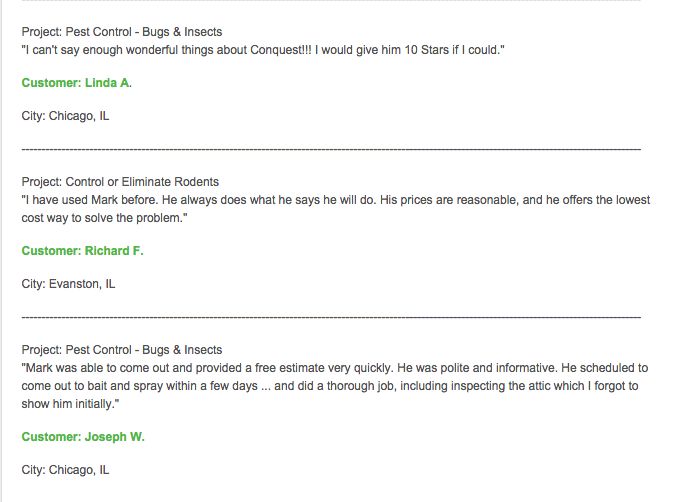Click the Chicago city line under Joseph W.
Viewport: 676px width, 502px height.
pos(65,469)
